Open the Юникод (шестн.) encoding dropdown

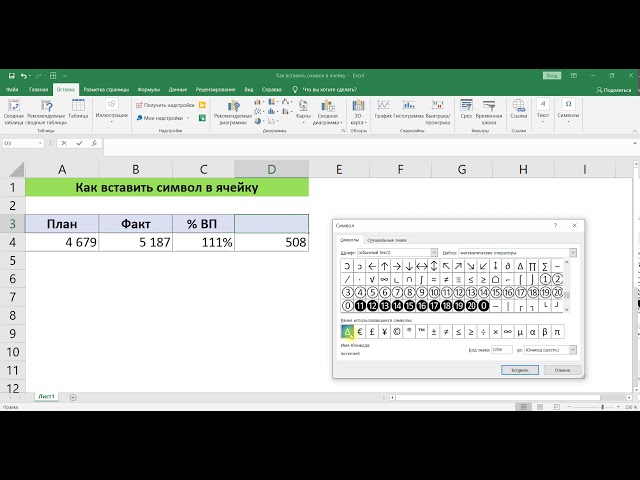[573, 350]
